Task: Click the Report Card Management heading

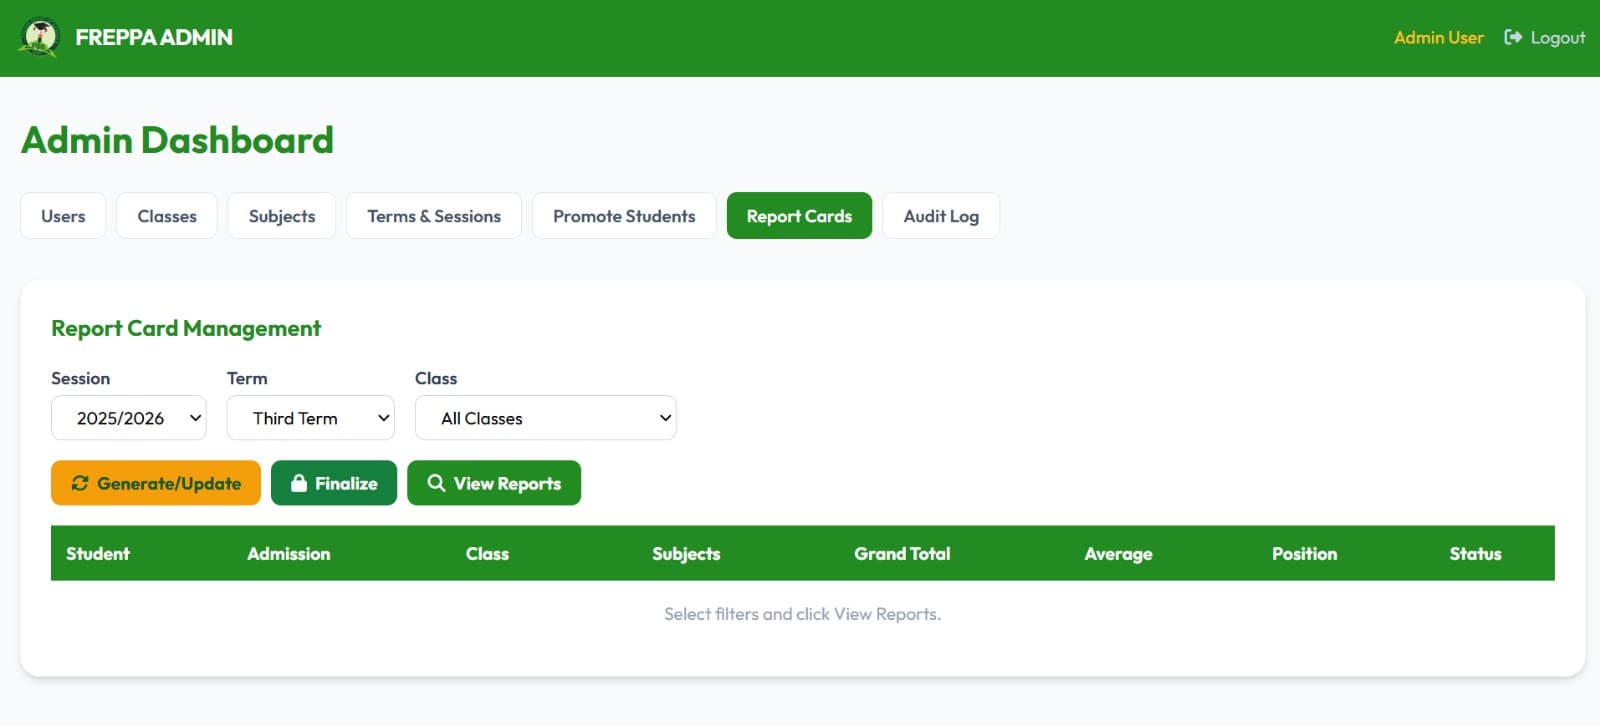Action: (186, 328)
